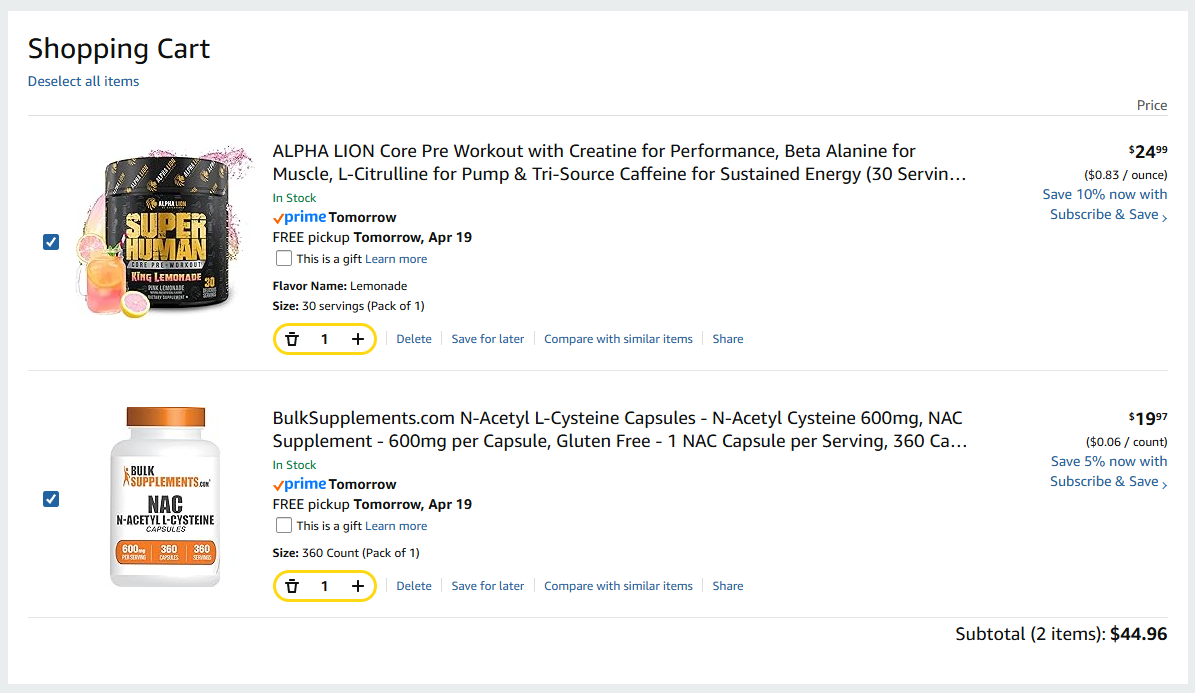Open gift Learn more for ALPHA LION
This screenshot has height=693, width=1195.
tap(396, 259)
